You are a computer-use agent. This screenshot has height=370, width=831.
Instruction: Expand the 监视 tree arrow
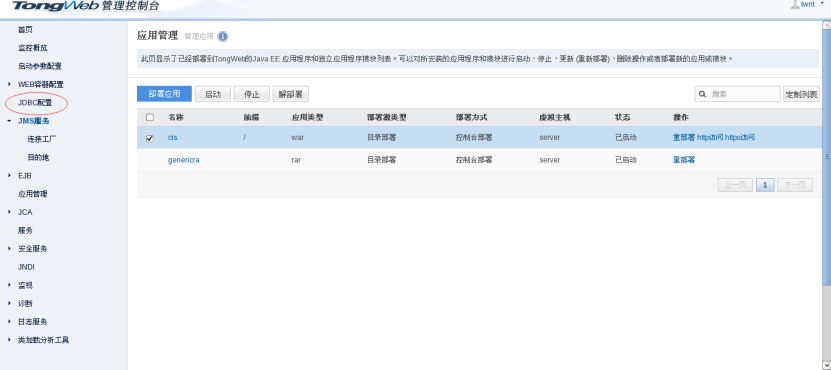coord(10,285)
